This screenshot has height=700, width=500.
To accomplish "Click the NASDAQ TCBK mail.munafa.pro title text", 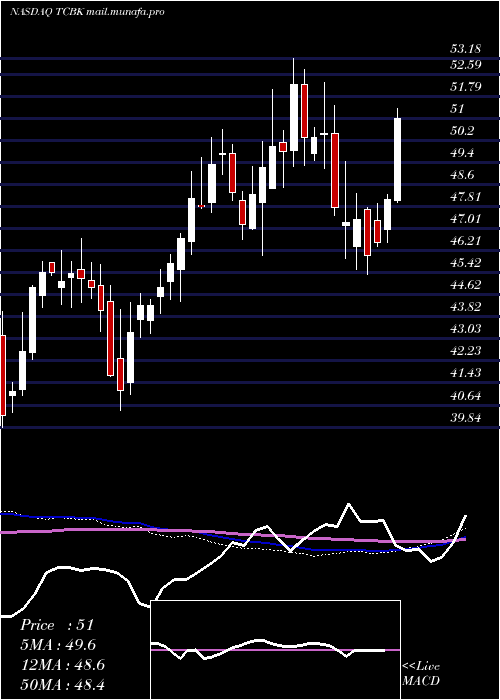I will click(87, 12).
